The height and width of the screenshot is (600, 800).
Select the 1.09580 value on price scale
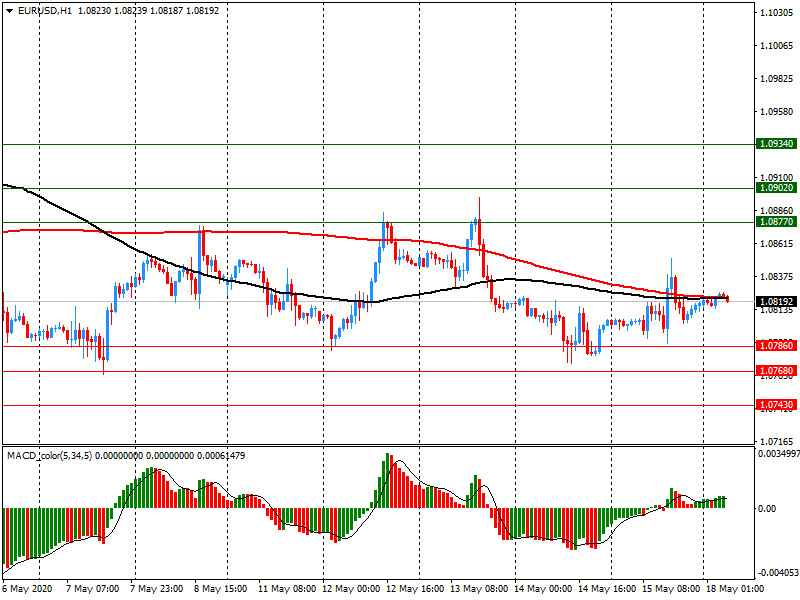coord(777,112)
